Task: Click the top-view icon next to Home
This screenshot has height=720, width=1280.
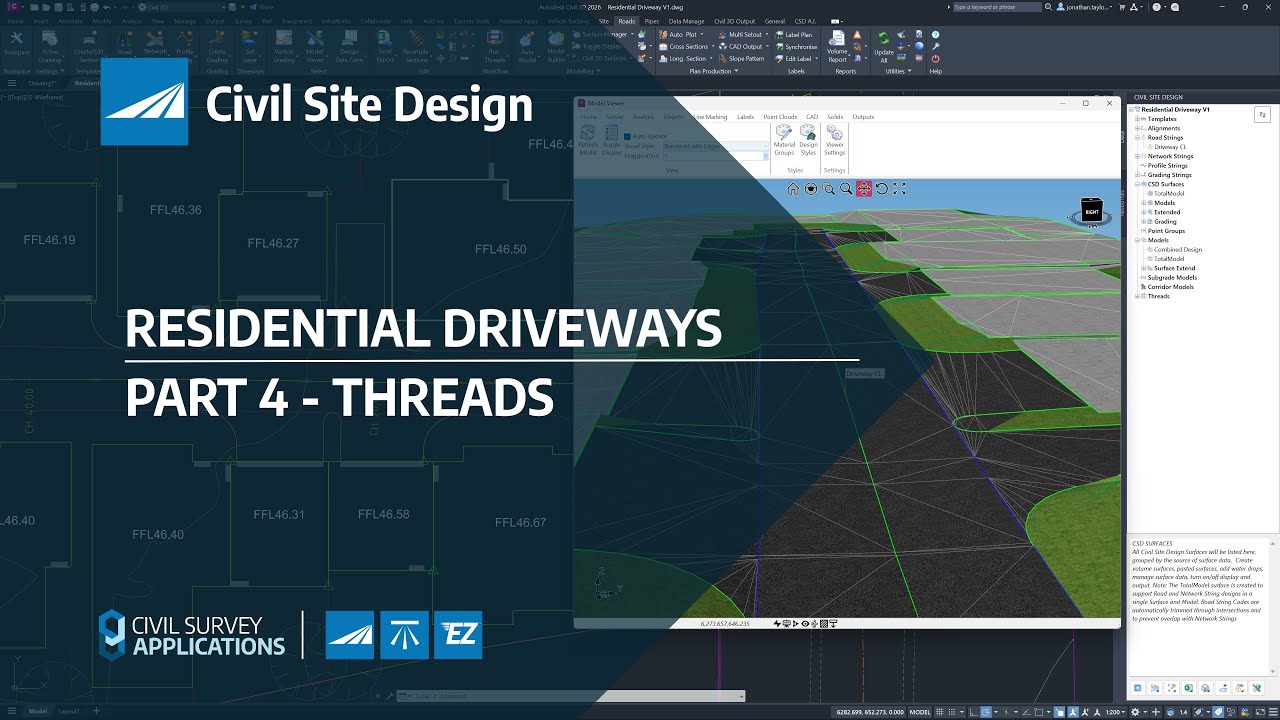Action: [811, 189]
